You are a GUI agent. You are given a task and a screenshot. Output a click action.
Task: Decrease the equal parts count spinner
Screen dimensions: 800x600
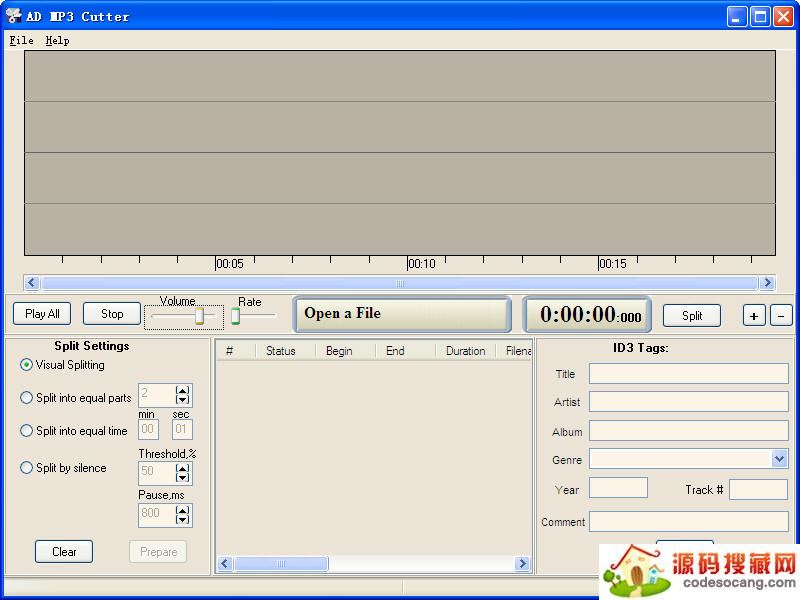click(182, 401)
